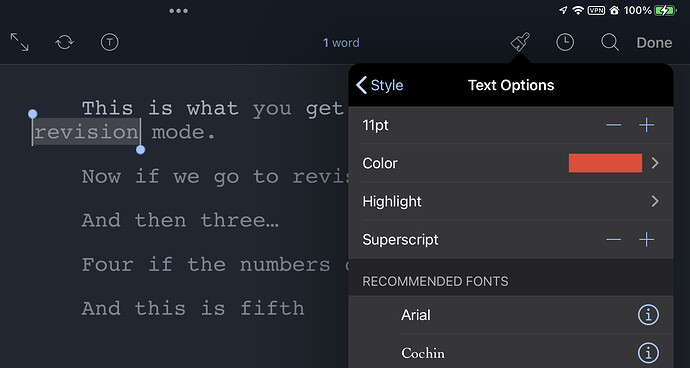Open the circled T typewriter icon
This screenshot has width=690, height=368.
110,42
